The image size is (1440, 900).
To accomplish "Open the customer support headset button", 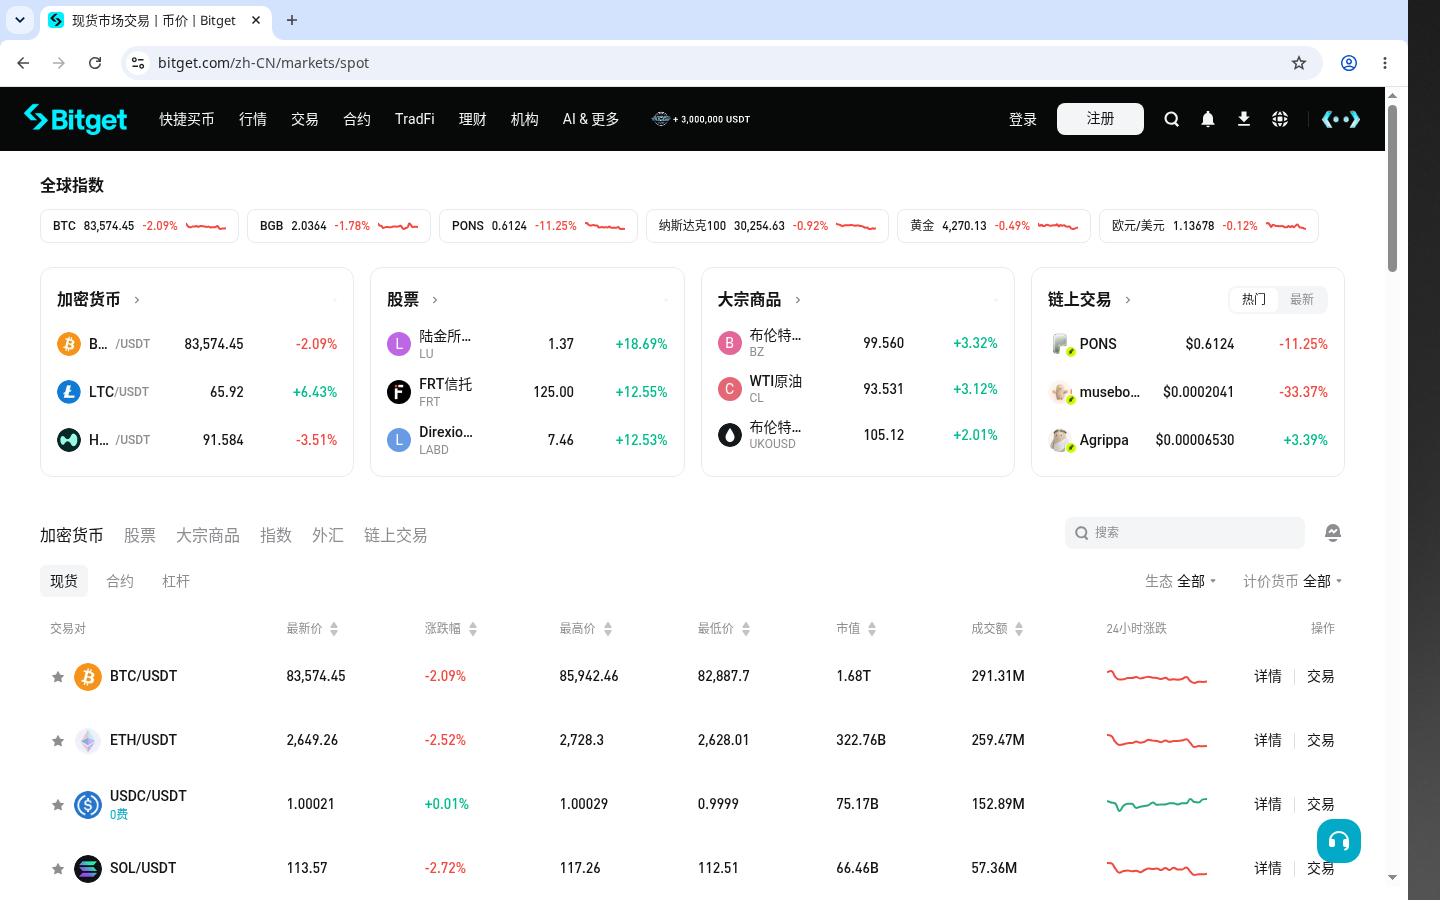I will pyautogui.click(x=1339, y=841).
